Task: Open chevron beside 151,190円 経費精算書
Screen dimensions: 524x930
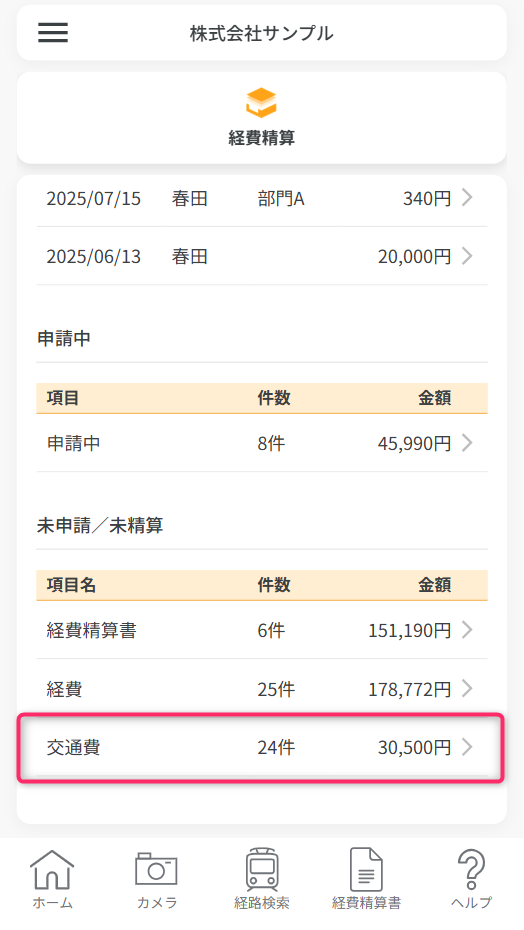Action: point(467,630)
